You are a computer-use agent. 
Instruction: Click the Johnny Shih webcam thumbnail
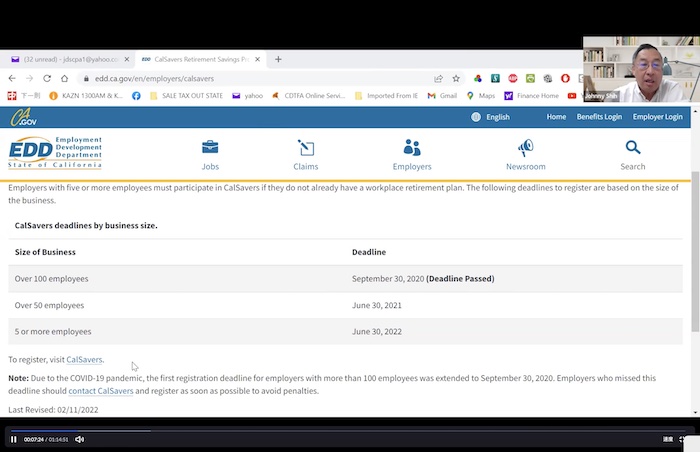tap(641, 69)
